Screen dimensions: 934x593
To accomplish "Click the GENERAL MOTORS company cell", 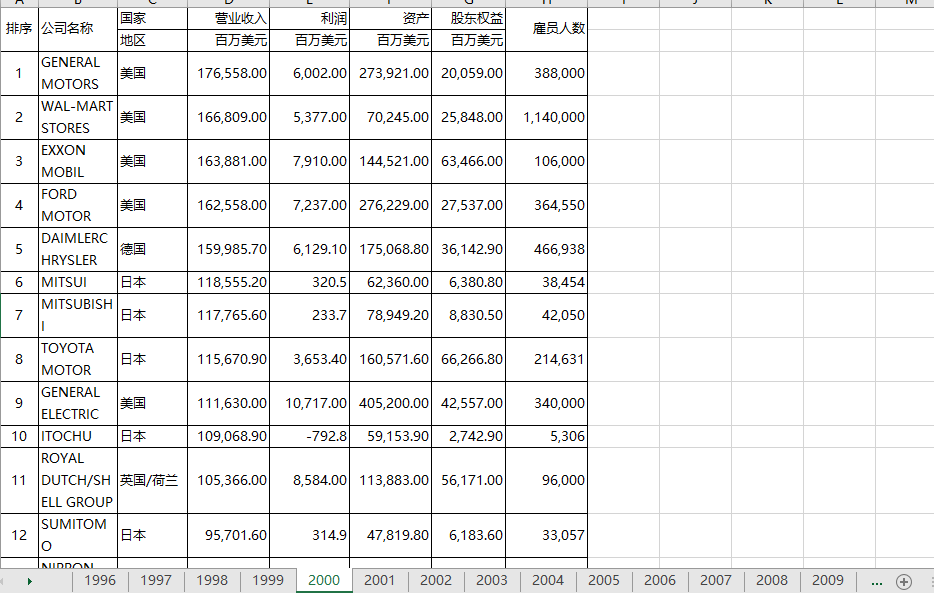I will (x=78, y=73).
